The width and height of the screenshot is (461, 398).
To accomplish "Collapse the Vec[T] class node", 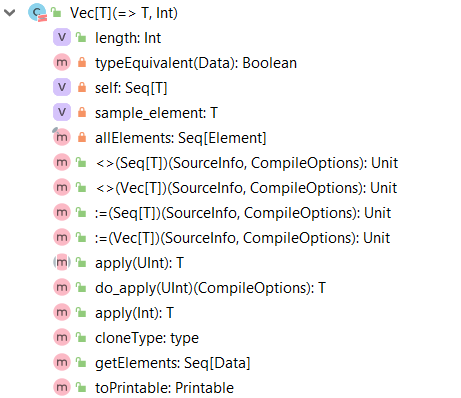I will pyautogui.click(x=10, y=13).
